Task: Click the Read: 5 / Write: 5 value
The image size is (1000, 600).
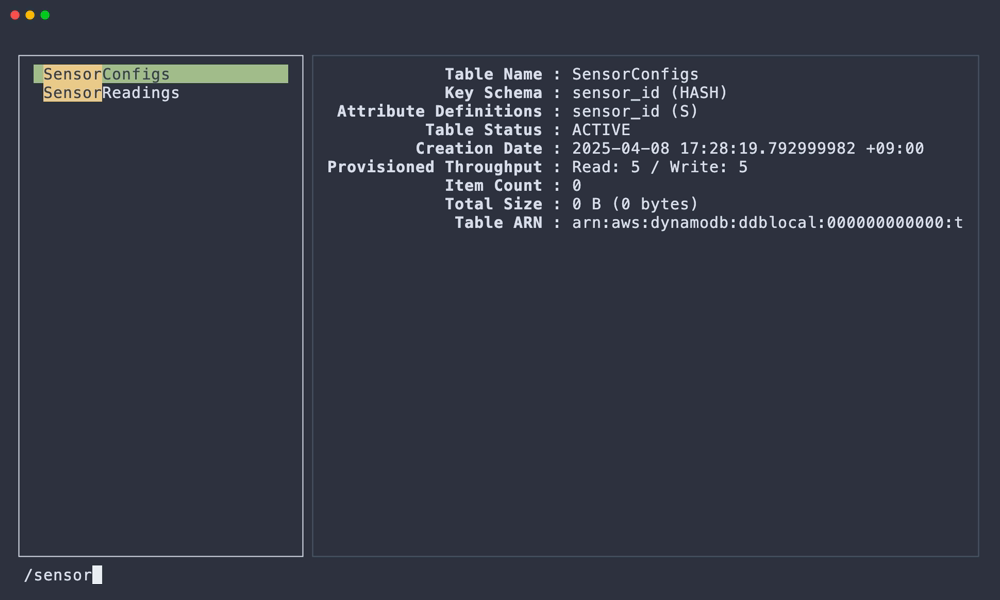Action: click(x=659, y=167)
